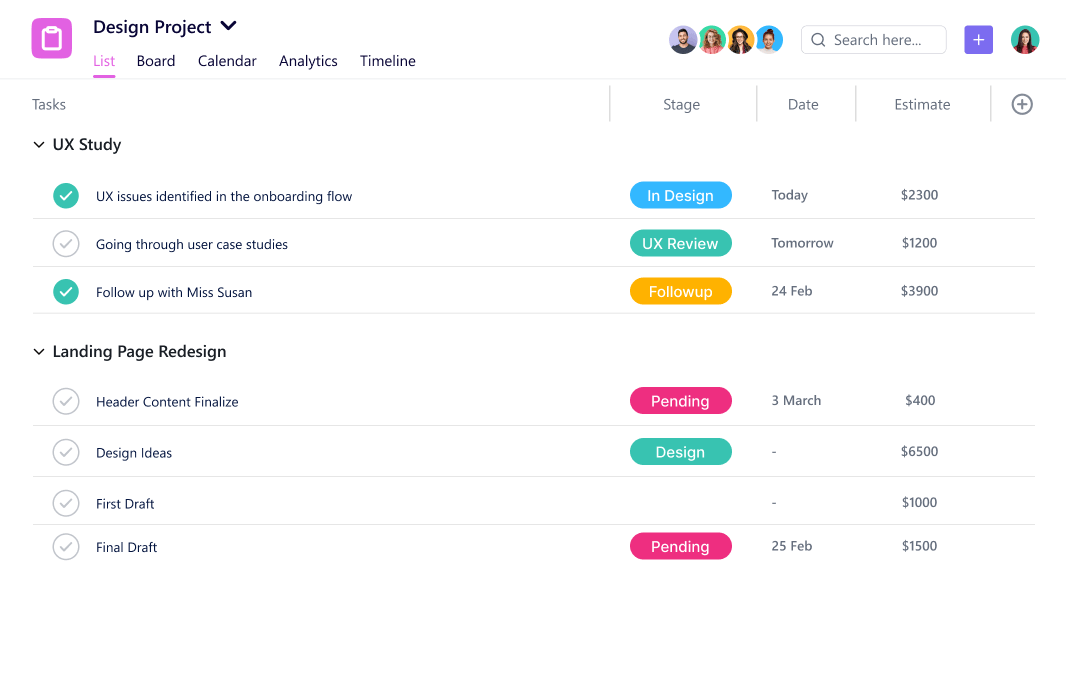Open your profile avatar in top right corner
The width and height of the screenshot is (1067, 678).
coord(1025,39)
